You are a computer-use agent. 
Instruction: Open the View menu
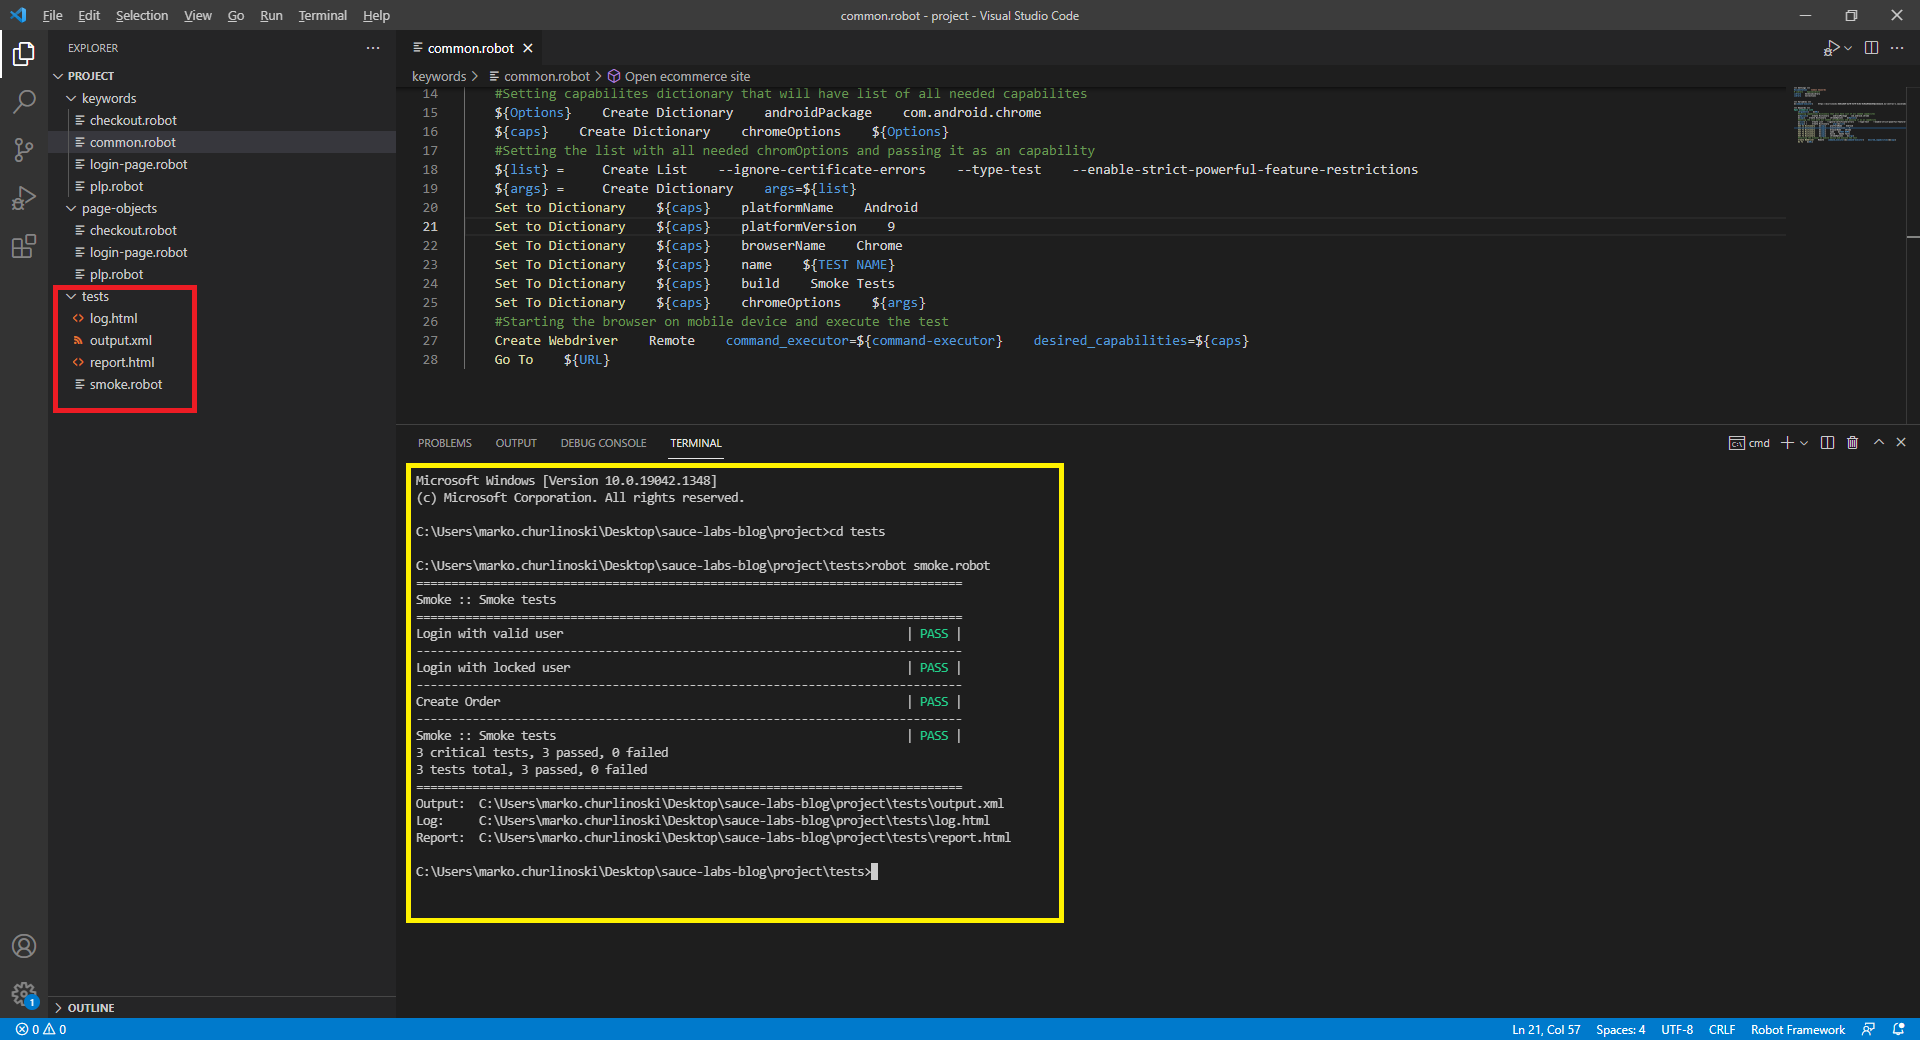(198, 15)
